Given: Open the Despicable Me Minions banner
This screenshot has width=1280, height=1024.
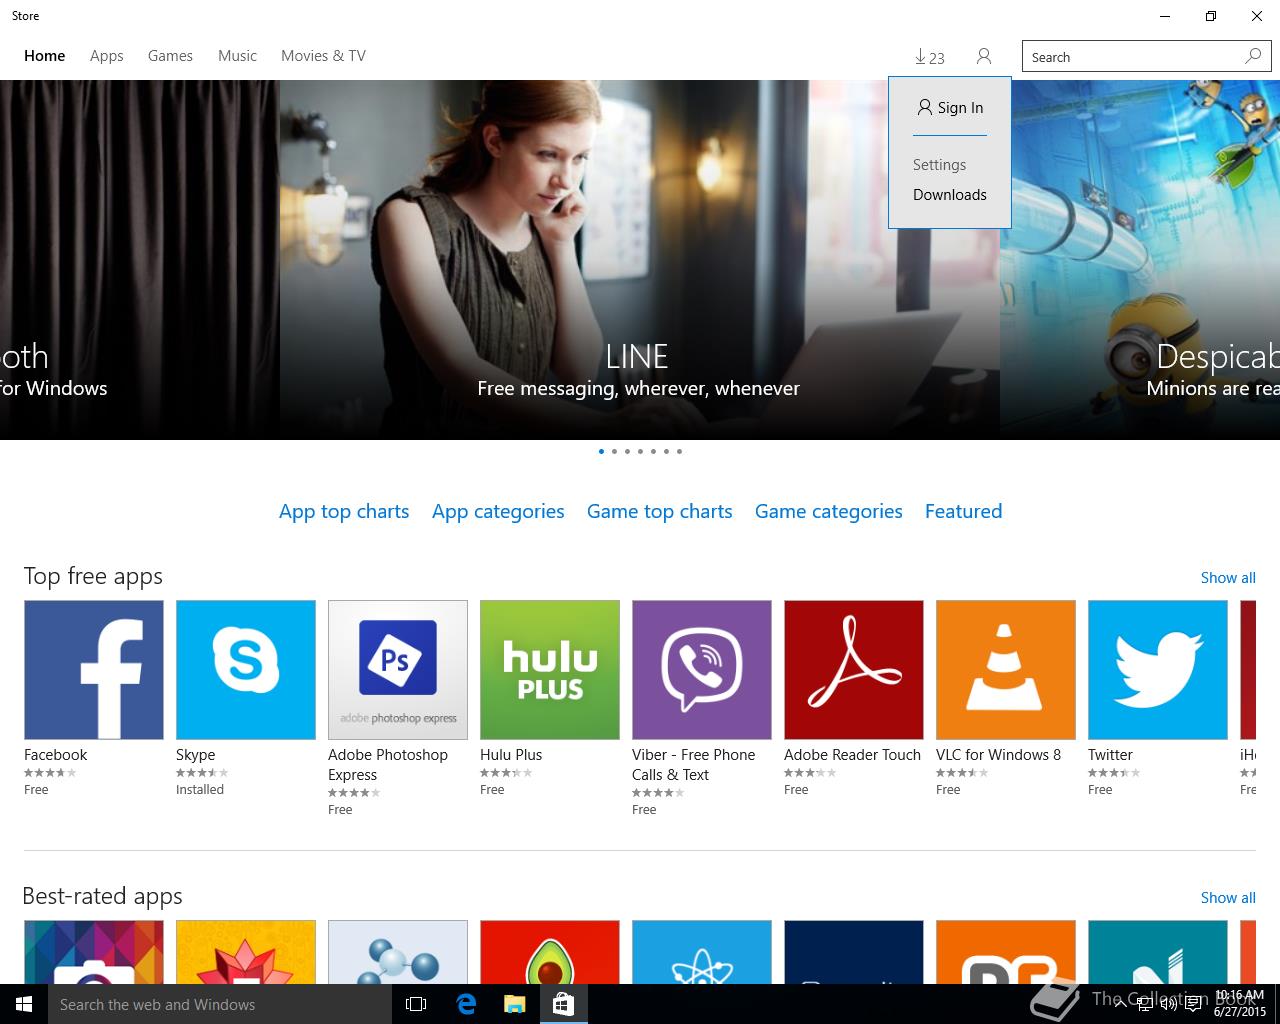Looking at the screenshot, I should pyautogui.click(x=1140, y=260).
